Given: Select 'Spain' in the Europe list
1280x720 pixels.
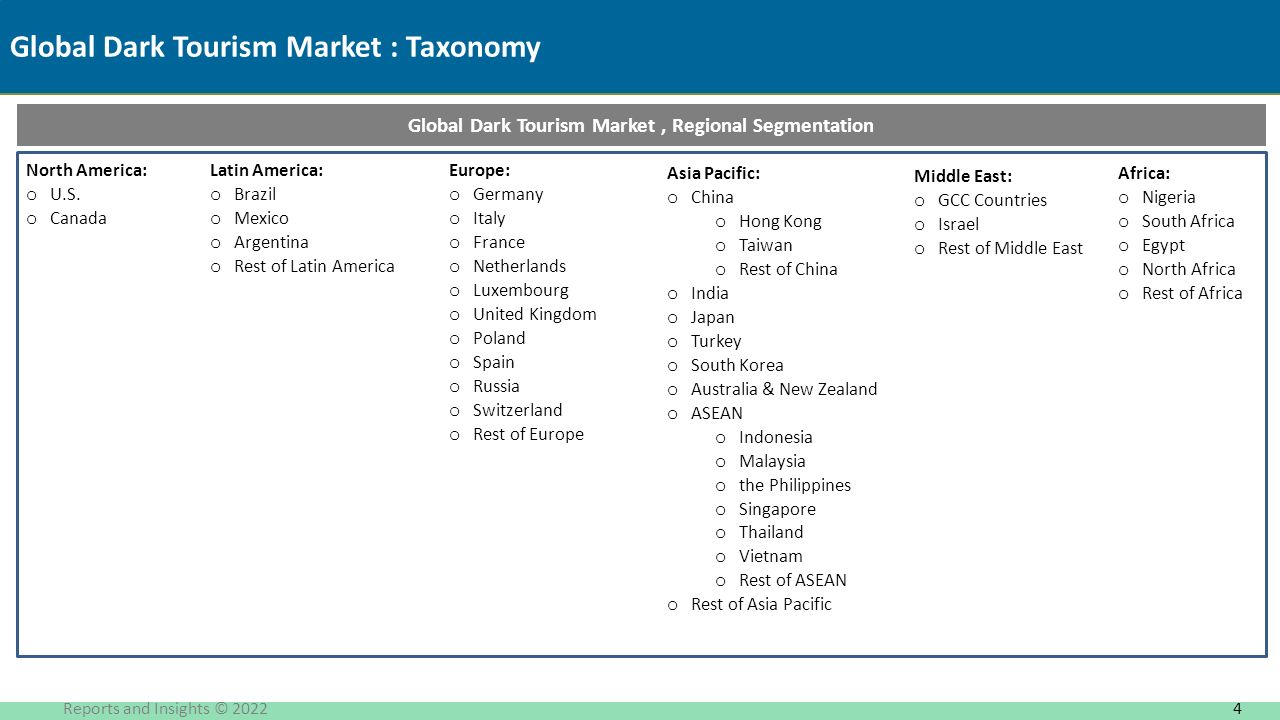Looking at the screenshot, I should coord(494,362).
